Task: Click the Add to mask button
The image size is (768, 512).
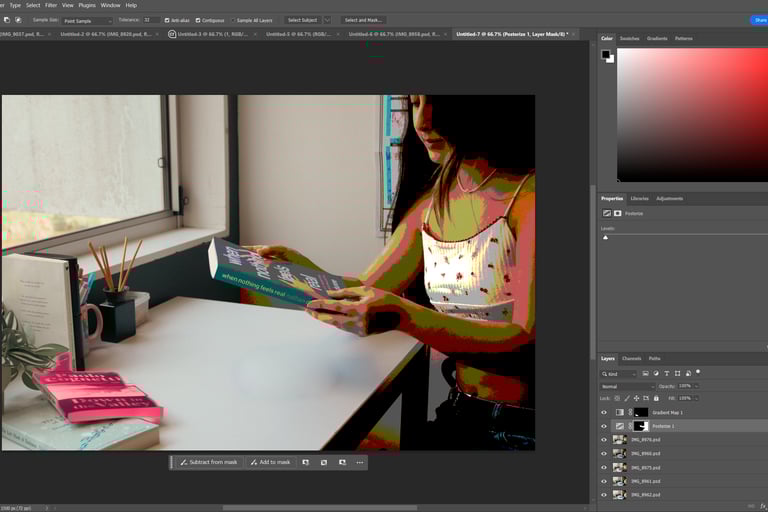Action: pos(270,462)
